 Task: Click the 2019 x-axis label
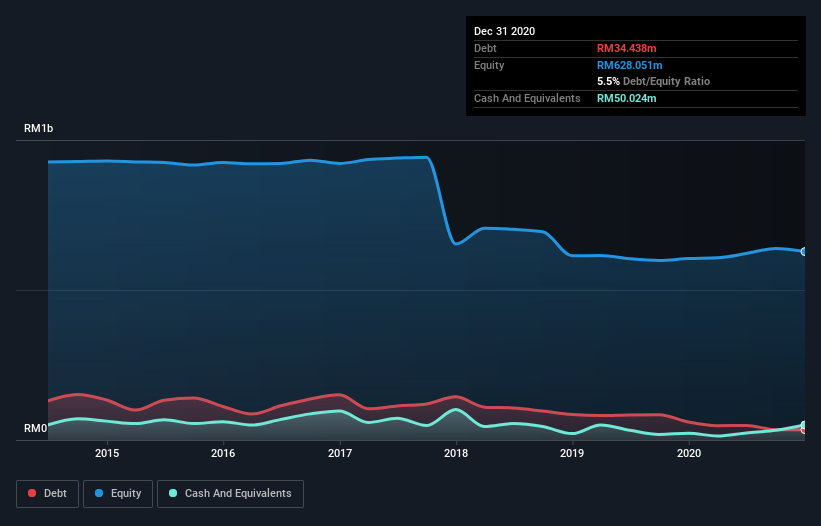572,453
